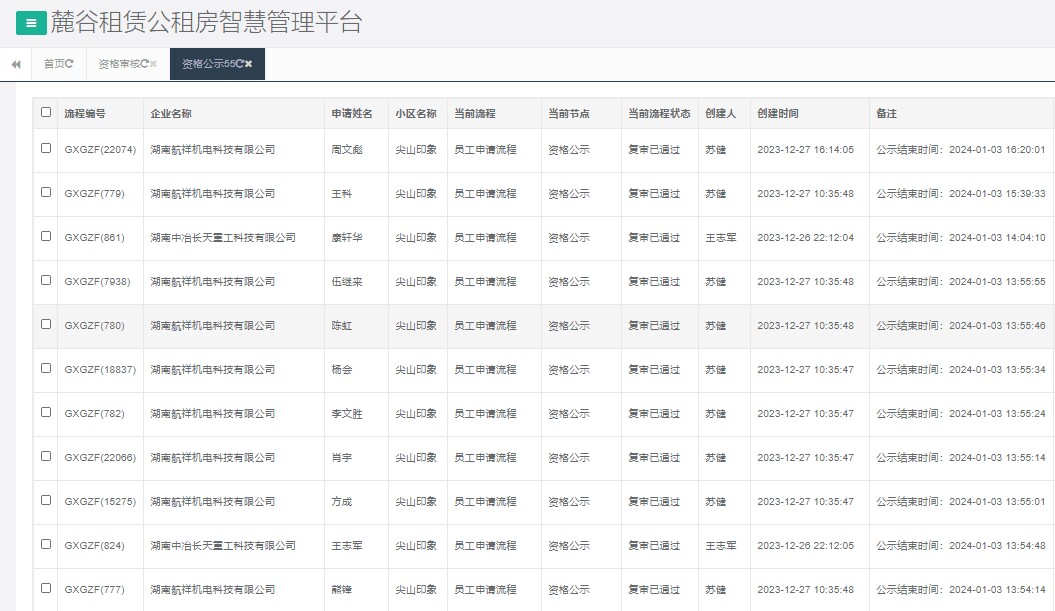The width and height of the screenshot is (1055, 611).
Task: Check the row checkbox for GXGZF(824)
Action: click(x=45, y=545)
